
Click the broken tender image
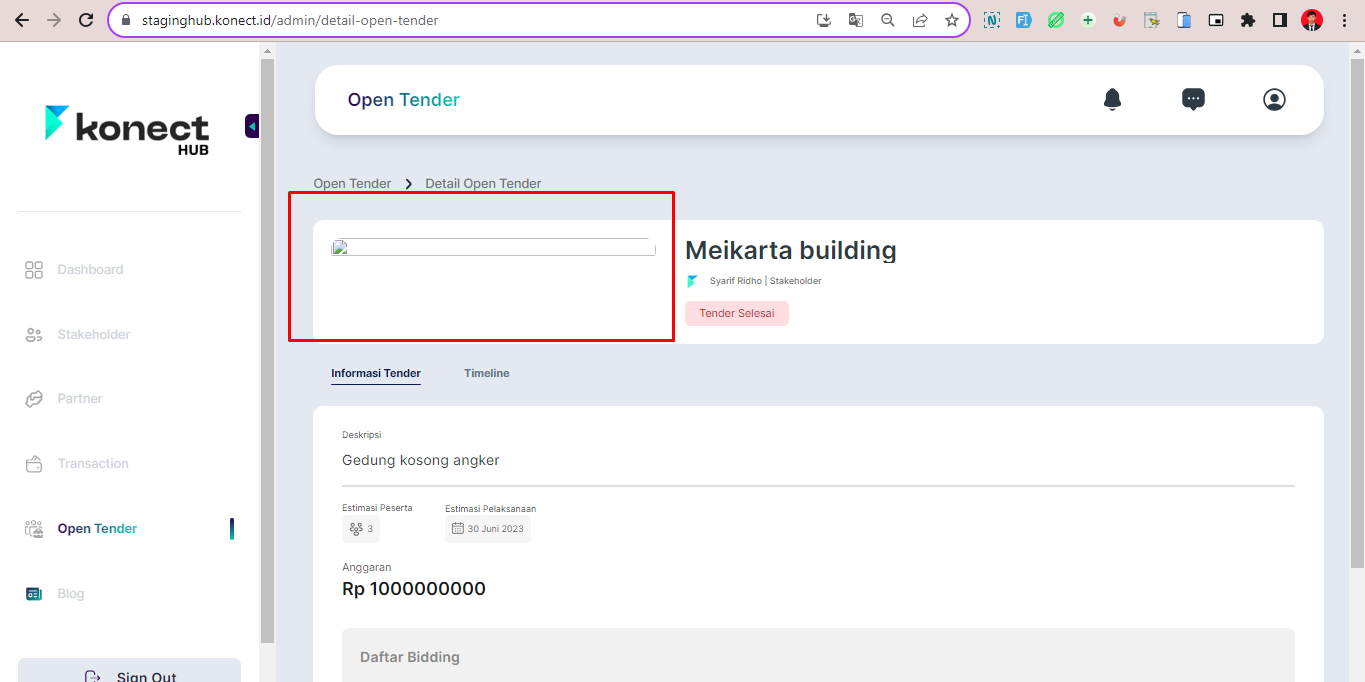click(x=493, y=247)
